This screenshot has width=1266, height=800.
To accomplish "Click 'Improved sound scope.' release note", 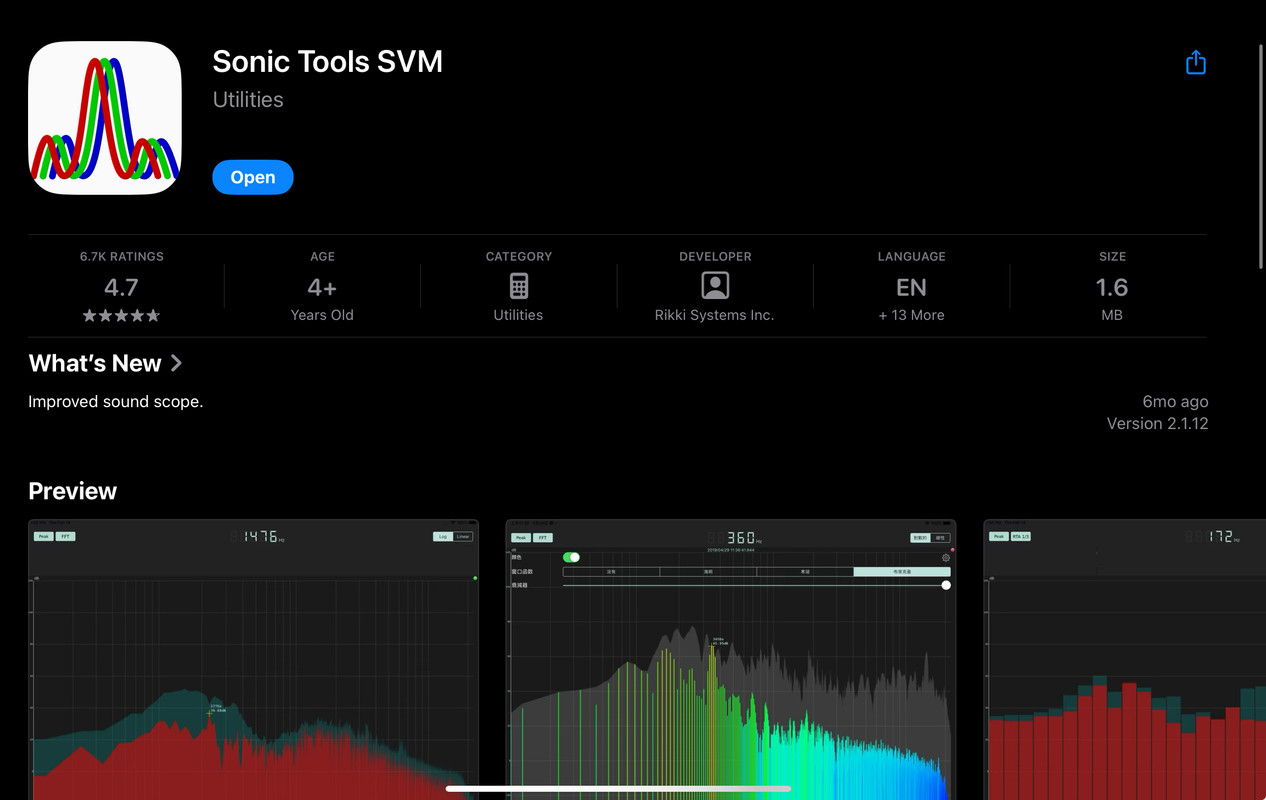I will tap(116, 402).
